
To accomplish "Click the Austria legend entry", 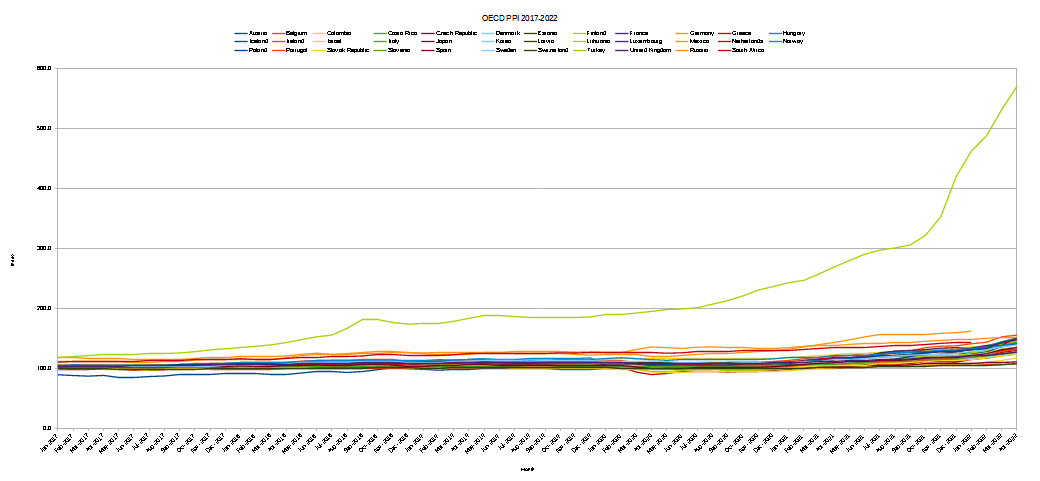I will point(258,33).
